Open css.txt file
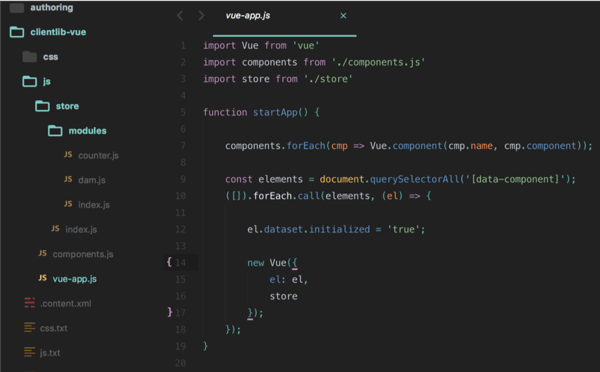The image size is (600, 372). pyautogui.click(x=54, y=328)
